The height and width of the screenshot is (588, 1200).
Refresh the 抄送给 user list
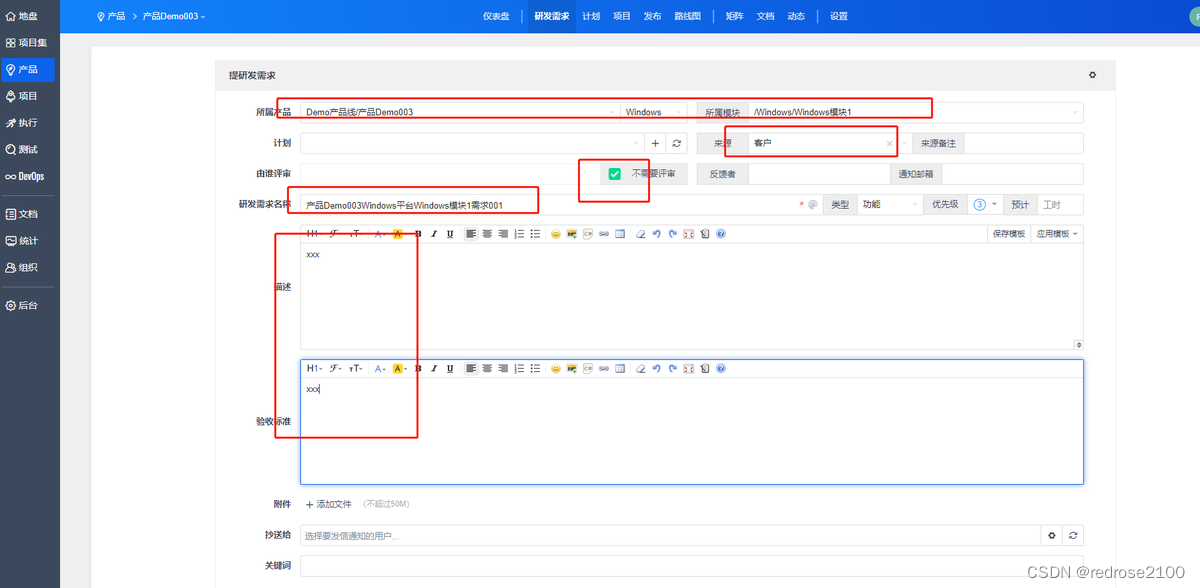point(1073,536)
